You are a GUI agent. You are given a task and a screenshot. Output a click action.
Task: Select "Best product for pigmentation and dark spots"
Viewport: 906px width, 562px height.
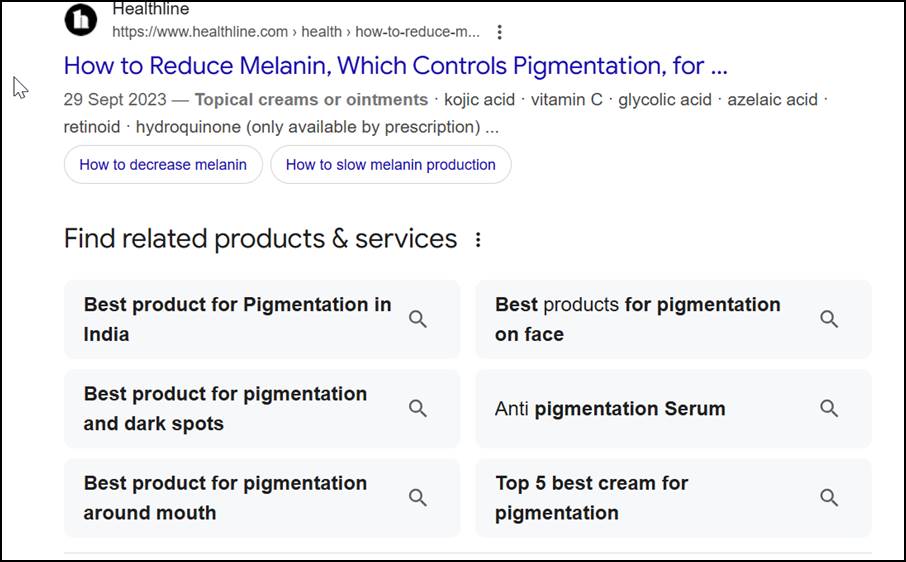pyautogui.click(x=225, y=408)
